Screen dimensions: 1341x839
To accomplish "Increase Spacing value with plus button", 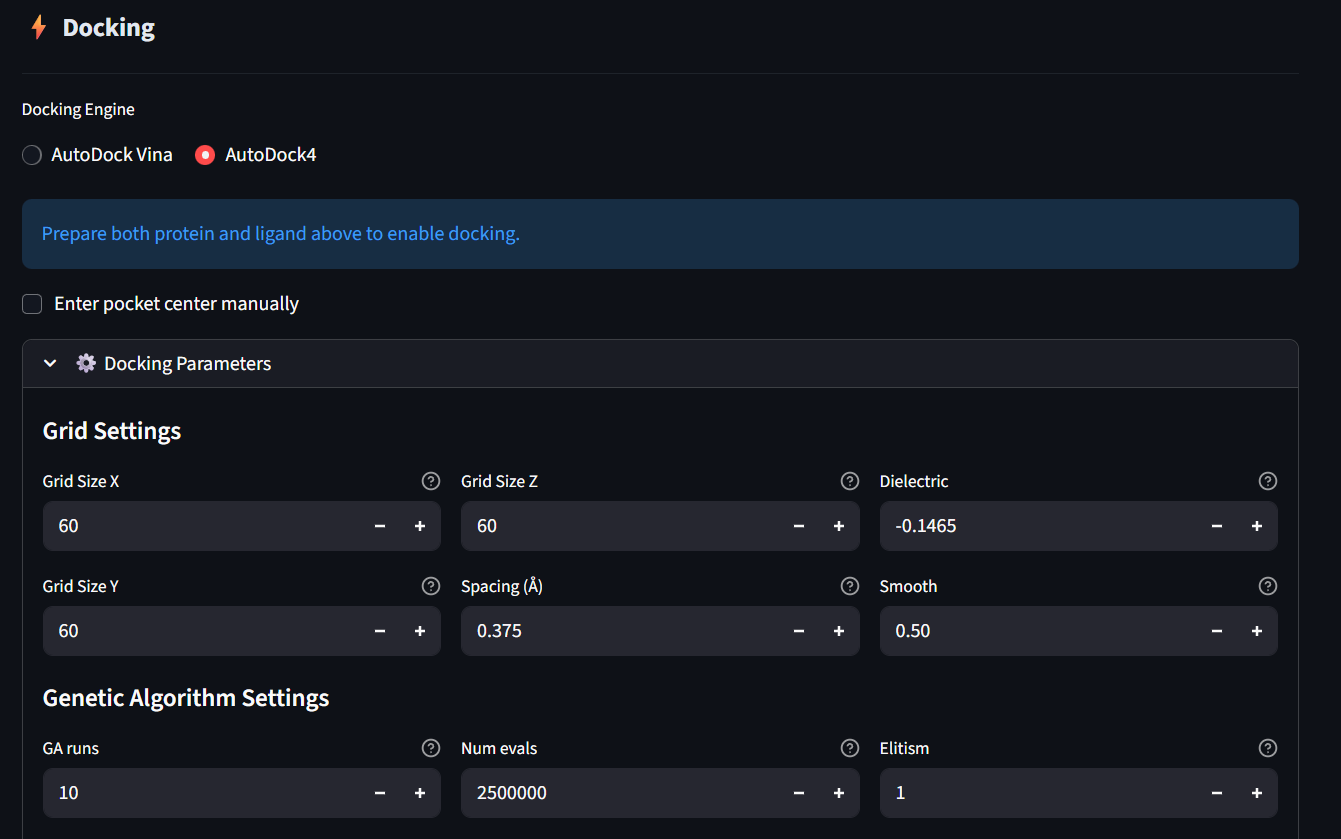I will (x=839, y=631).
